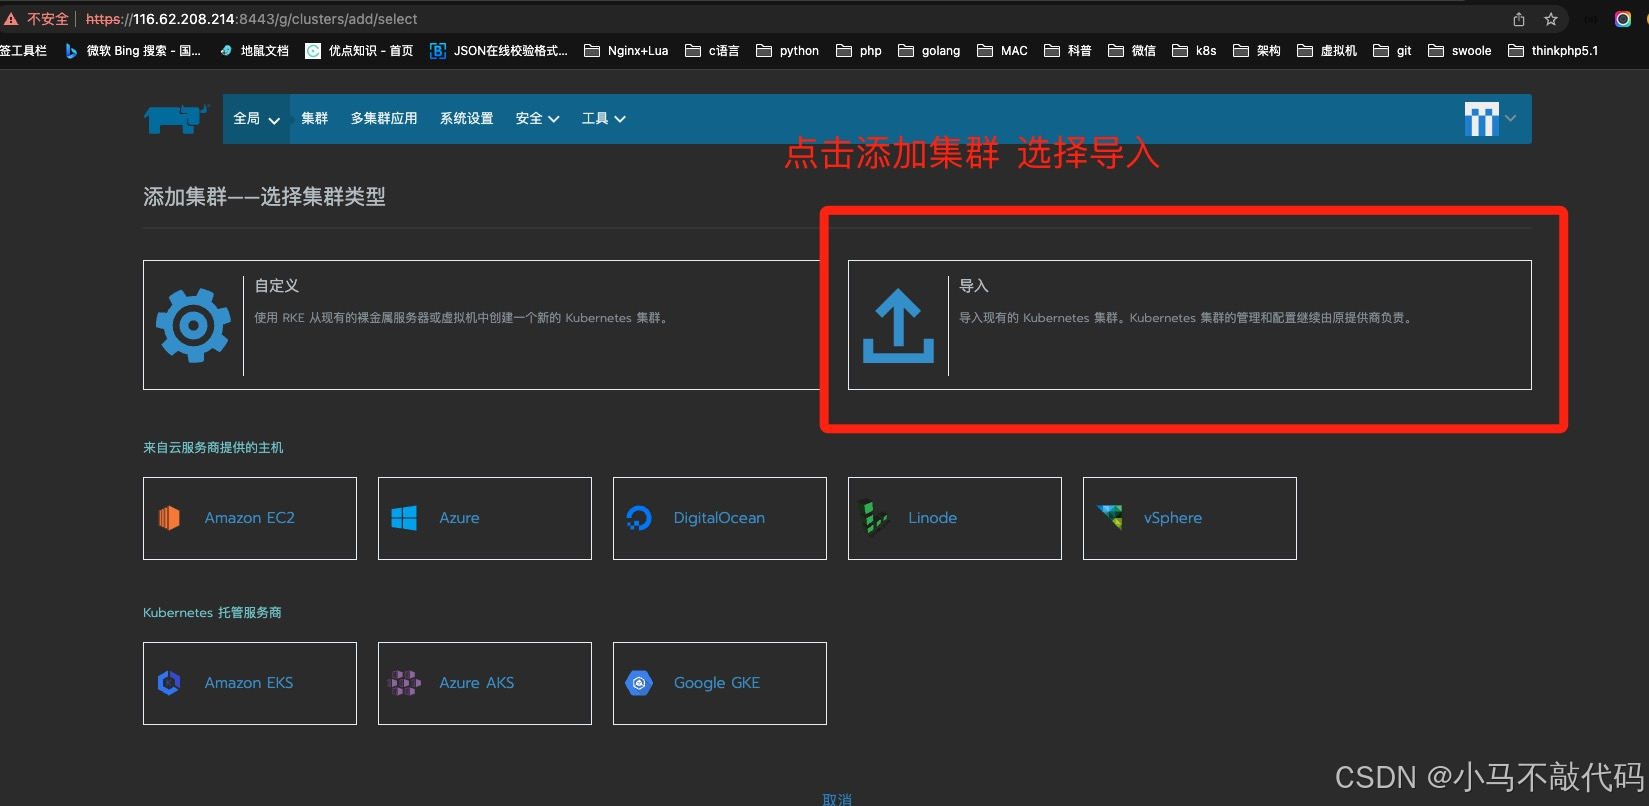Click the insecure connection warning icon
The image size is (1649, 806).
click(11, 19)
